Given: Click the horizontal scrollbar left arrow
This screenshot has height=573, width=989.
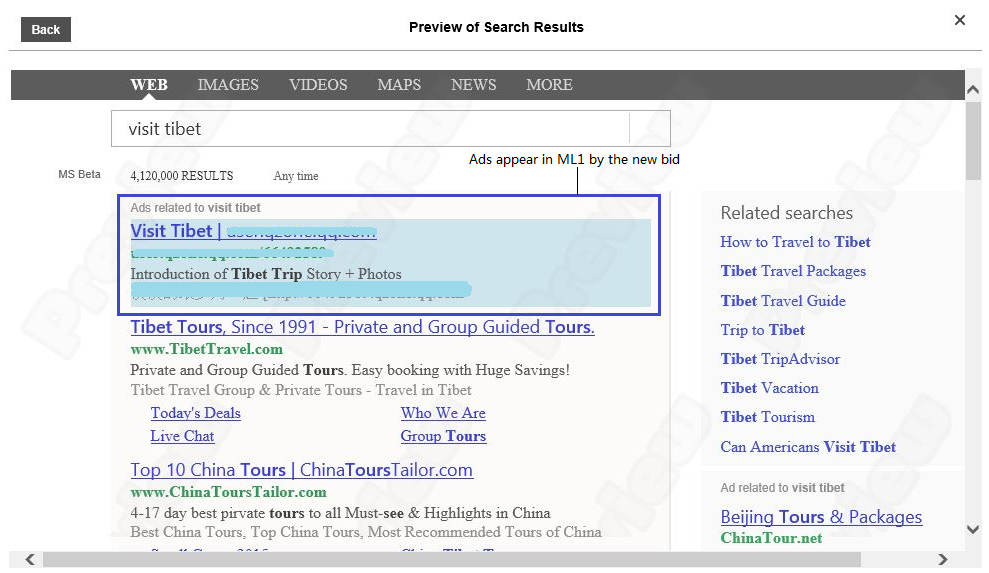Looking at the screenshot, I should coord(30,559).
